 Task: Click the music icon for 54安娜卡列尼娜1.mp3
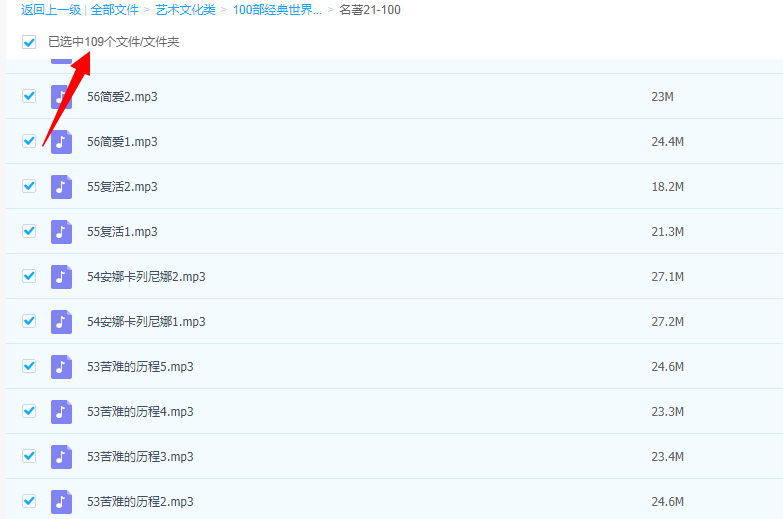click(x=62, y=322)
